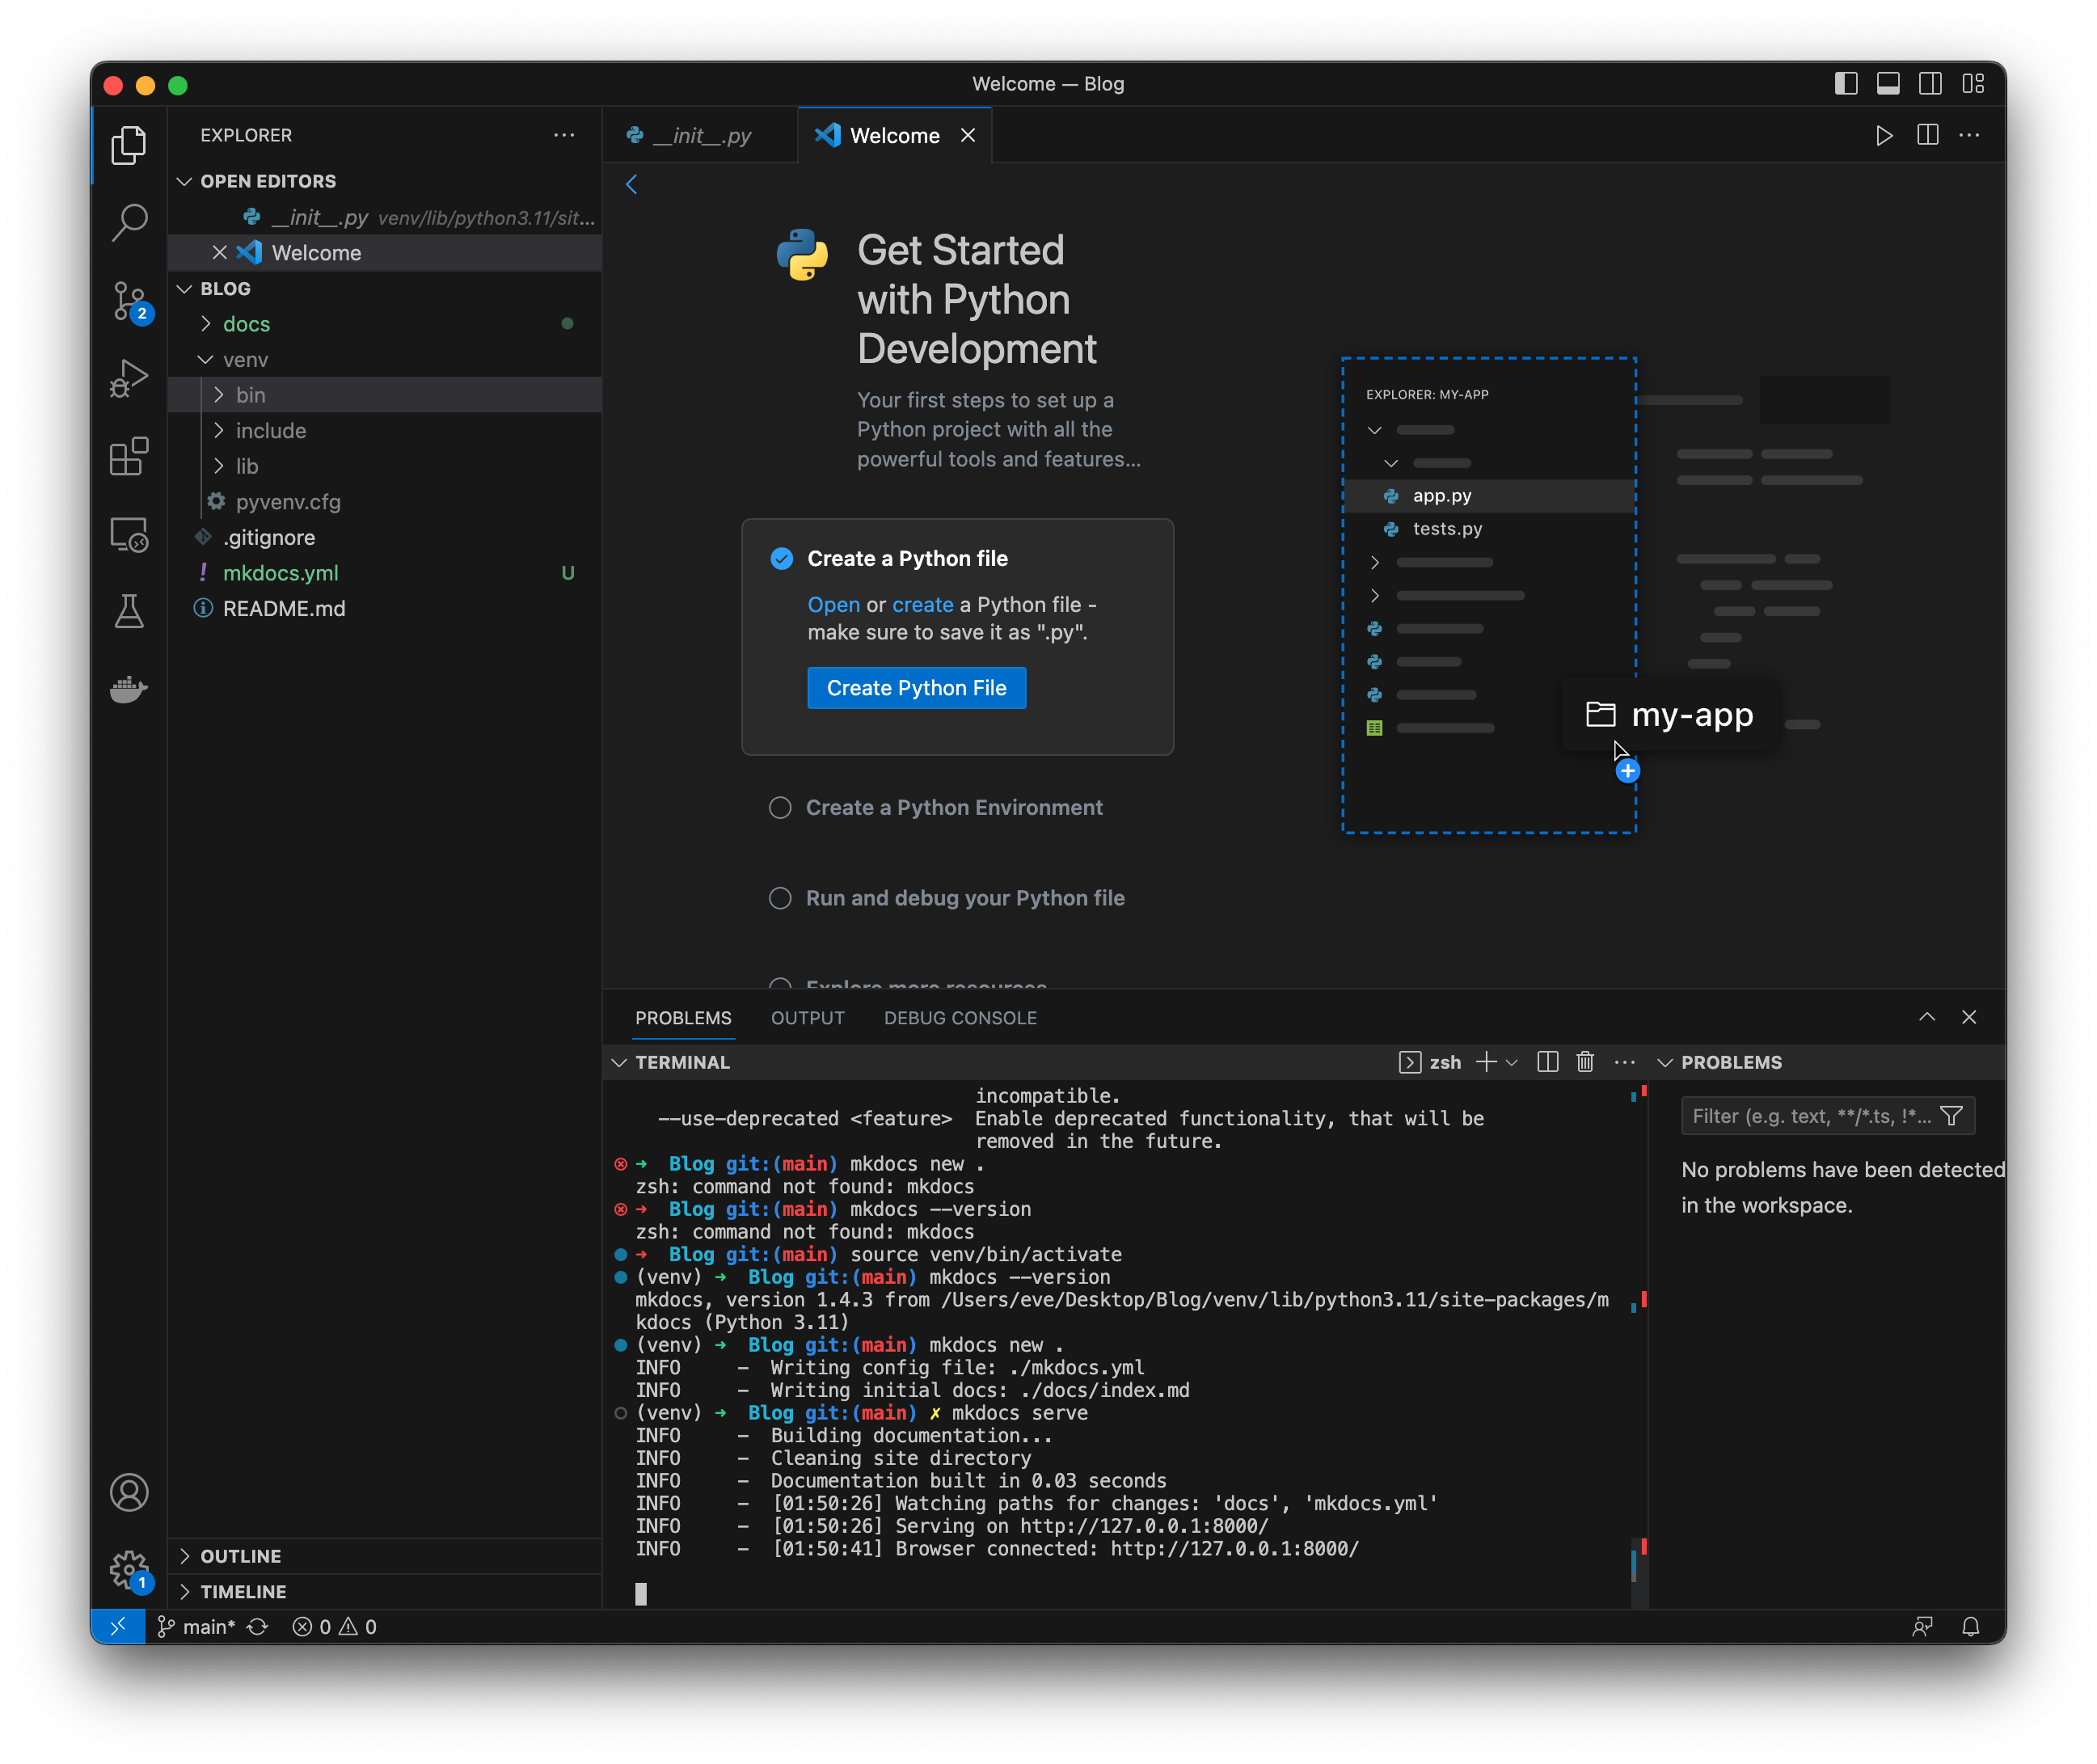Open notifications bell in status bar

[1970, 1627]
